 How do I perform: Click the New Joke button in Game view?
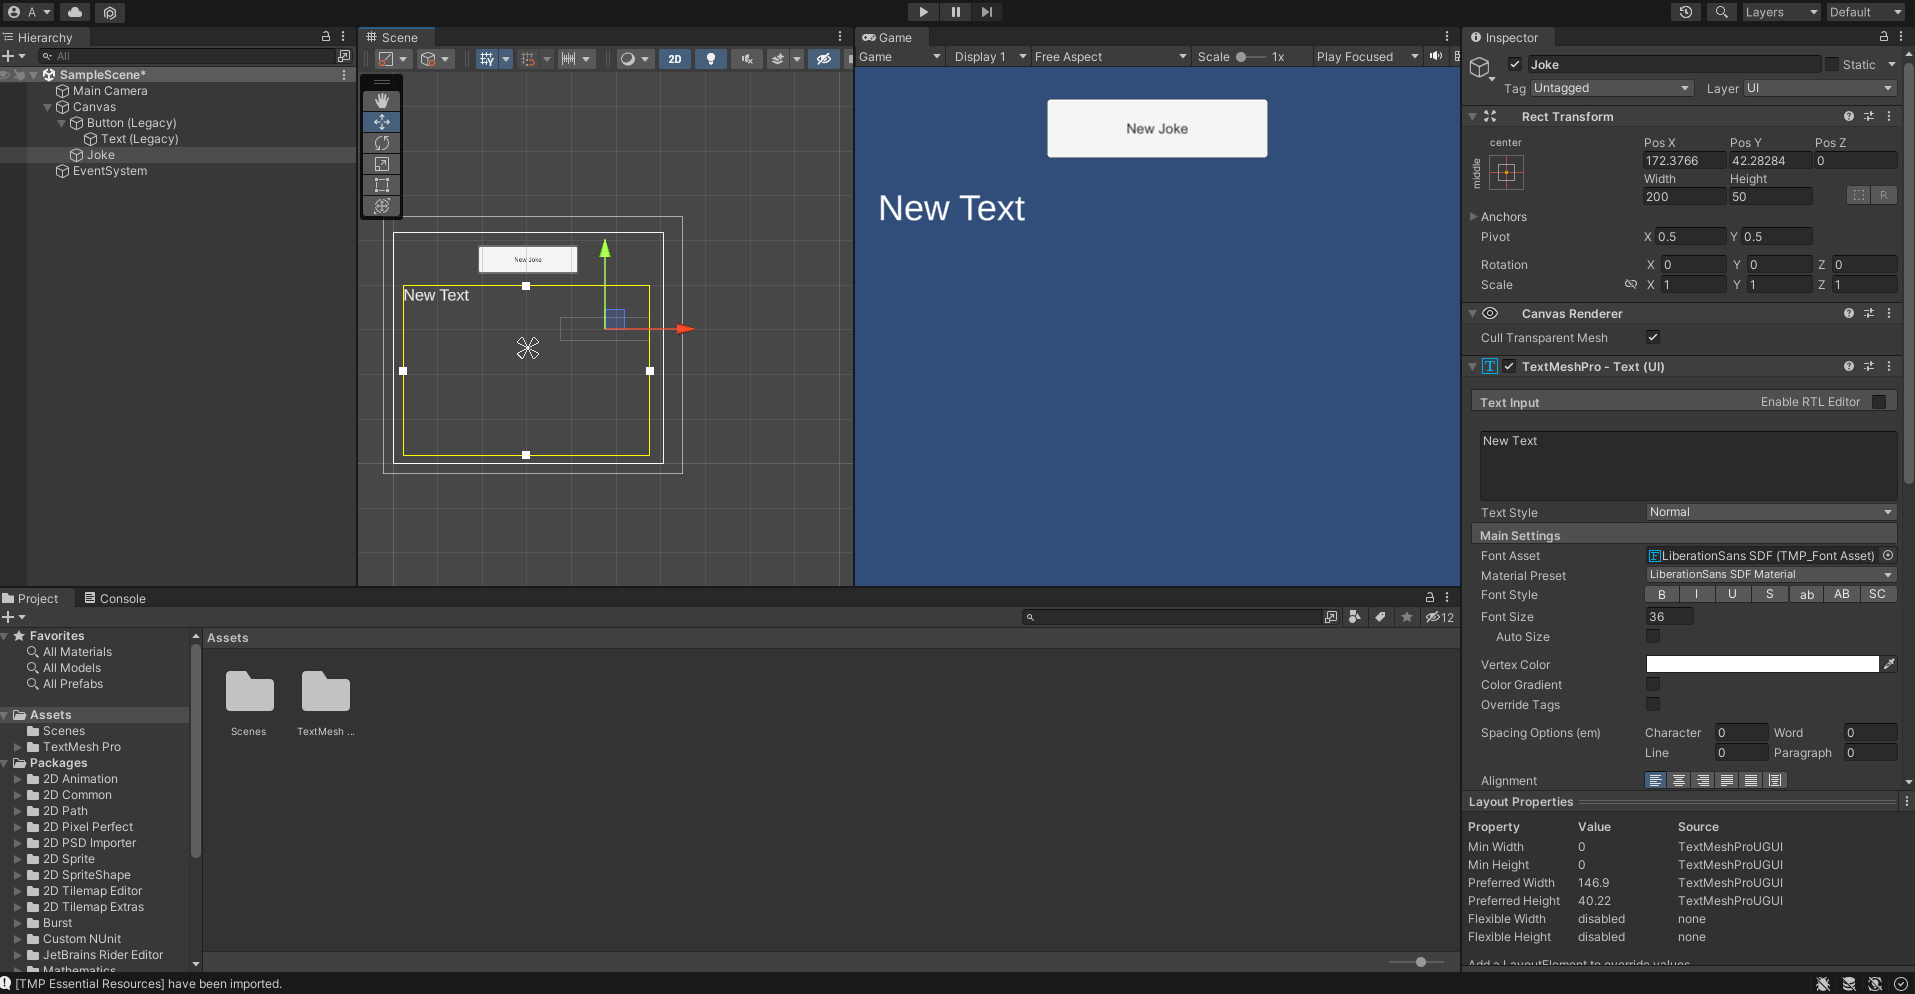(x=1157, y=129)
